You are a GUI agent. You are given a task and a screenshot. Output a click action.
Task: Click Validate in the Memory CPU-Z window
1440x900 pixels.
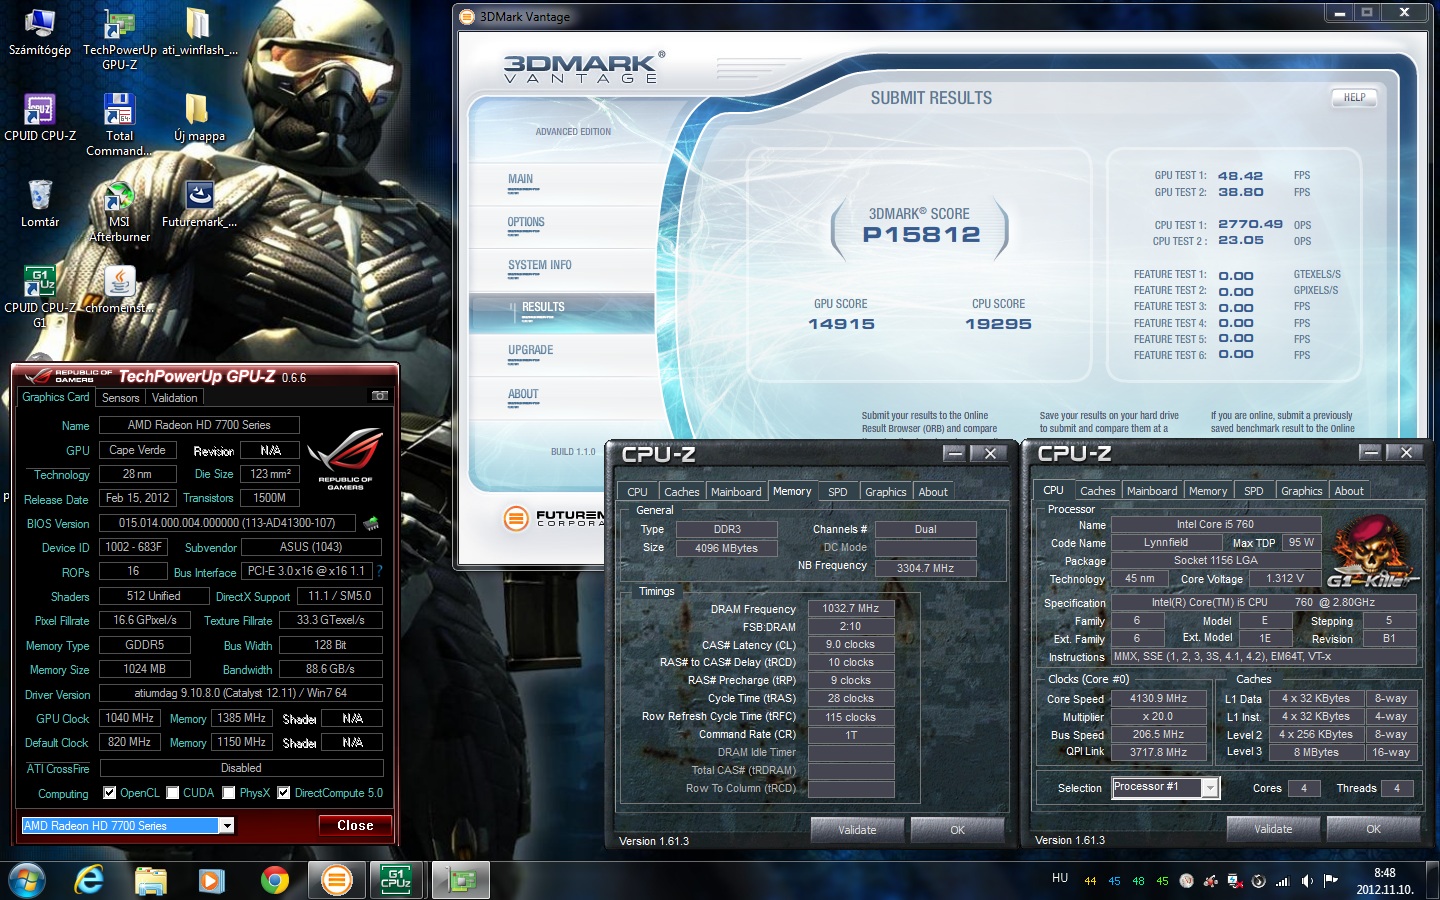pyautogui.click(x=857, y=829)
